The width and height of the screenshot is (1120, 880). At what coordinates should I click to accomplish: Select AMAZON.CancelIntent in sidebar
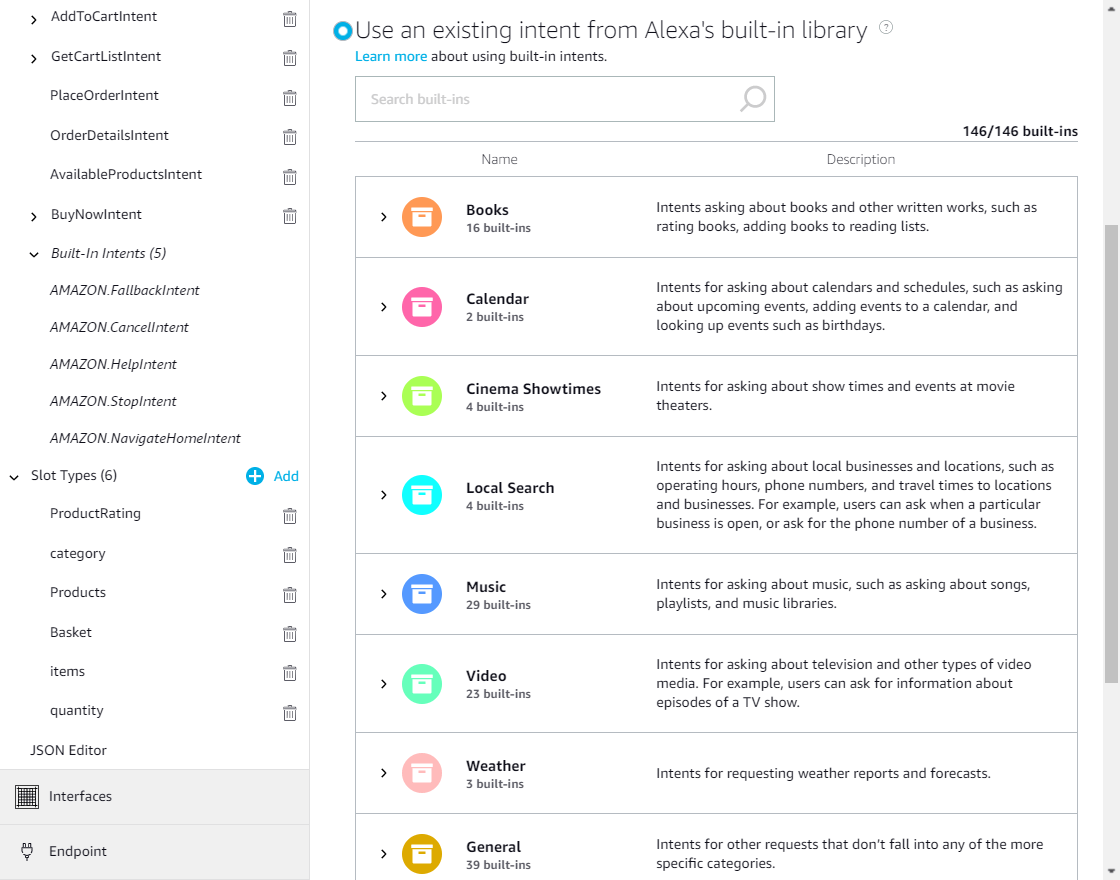(x=119, y=327)
